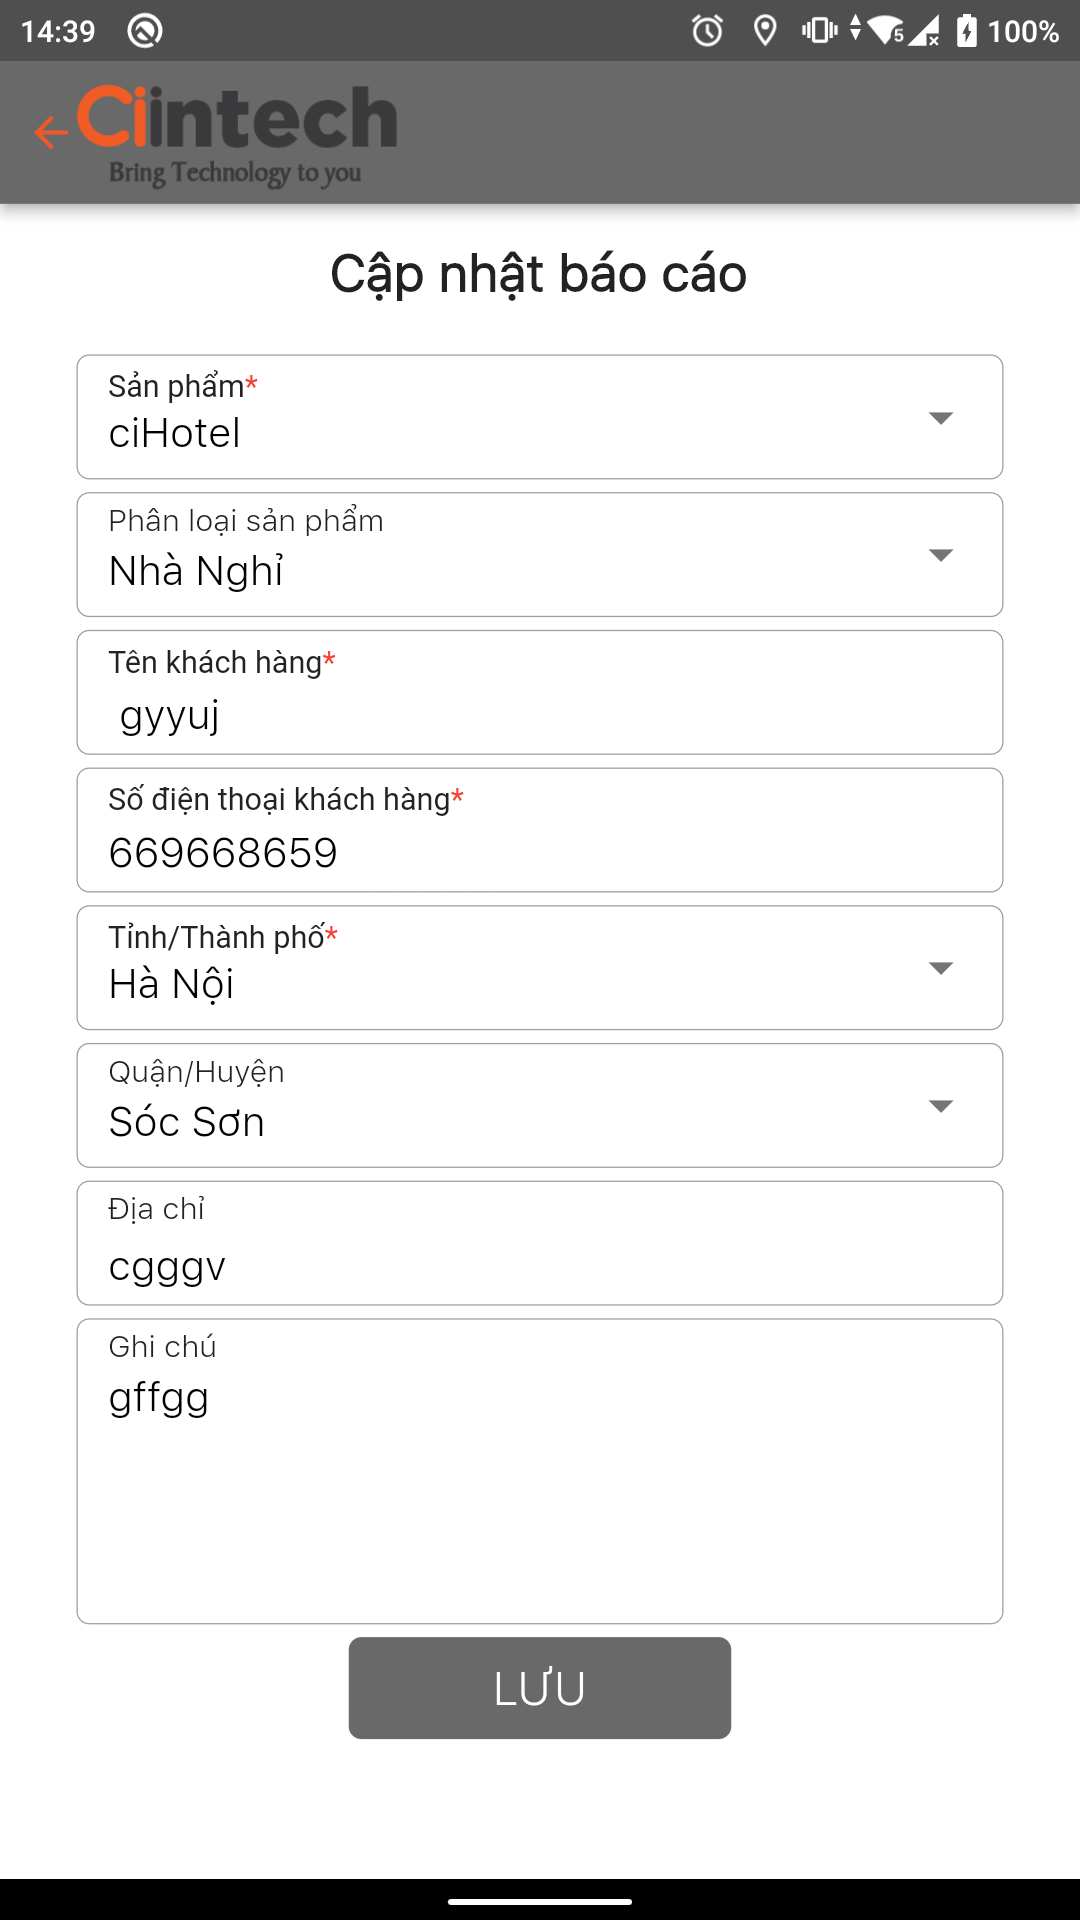This screenshot has height=1920, width=1080.
Task: Tap the Wi-Fi signal status icon
Action: 884,31
